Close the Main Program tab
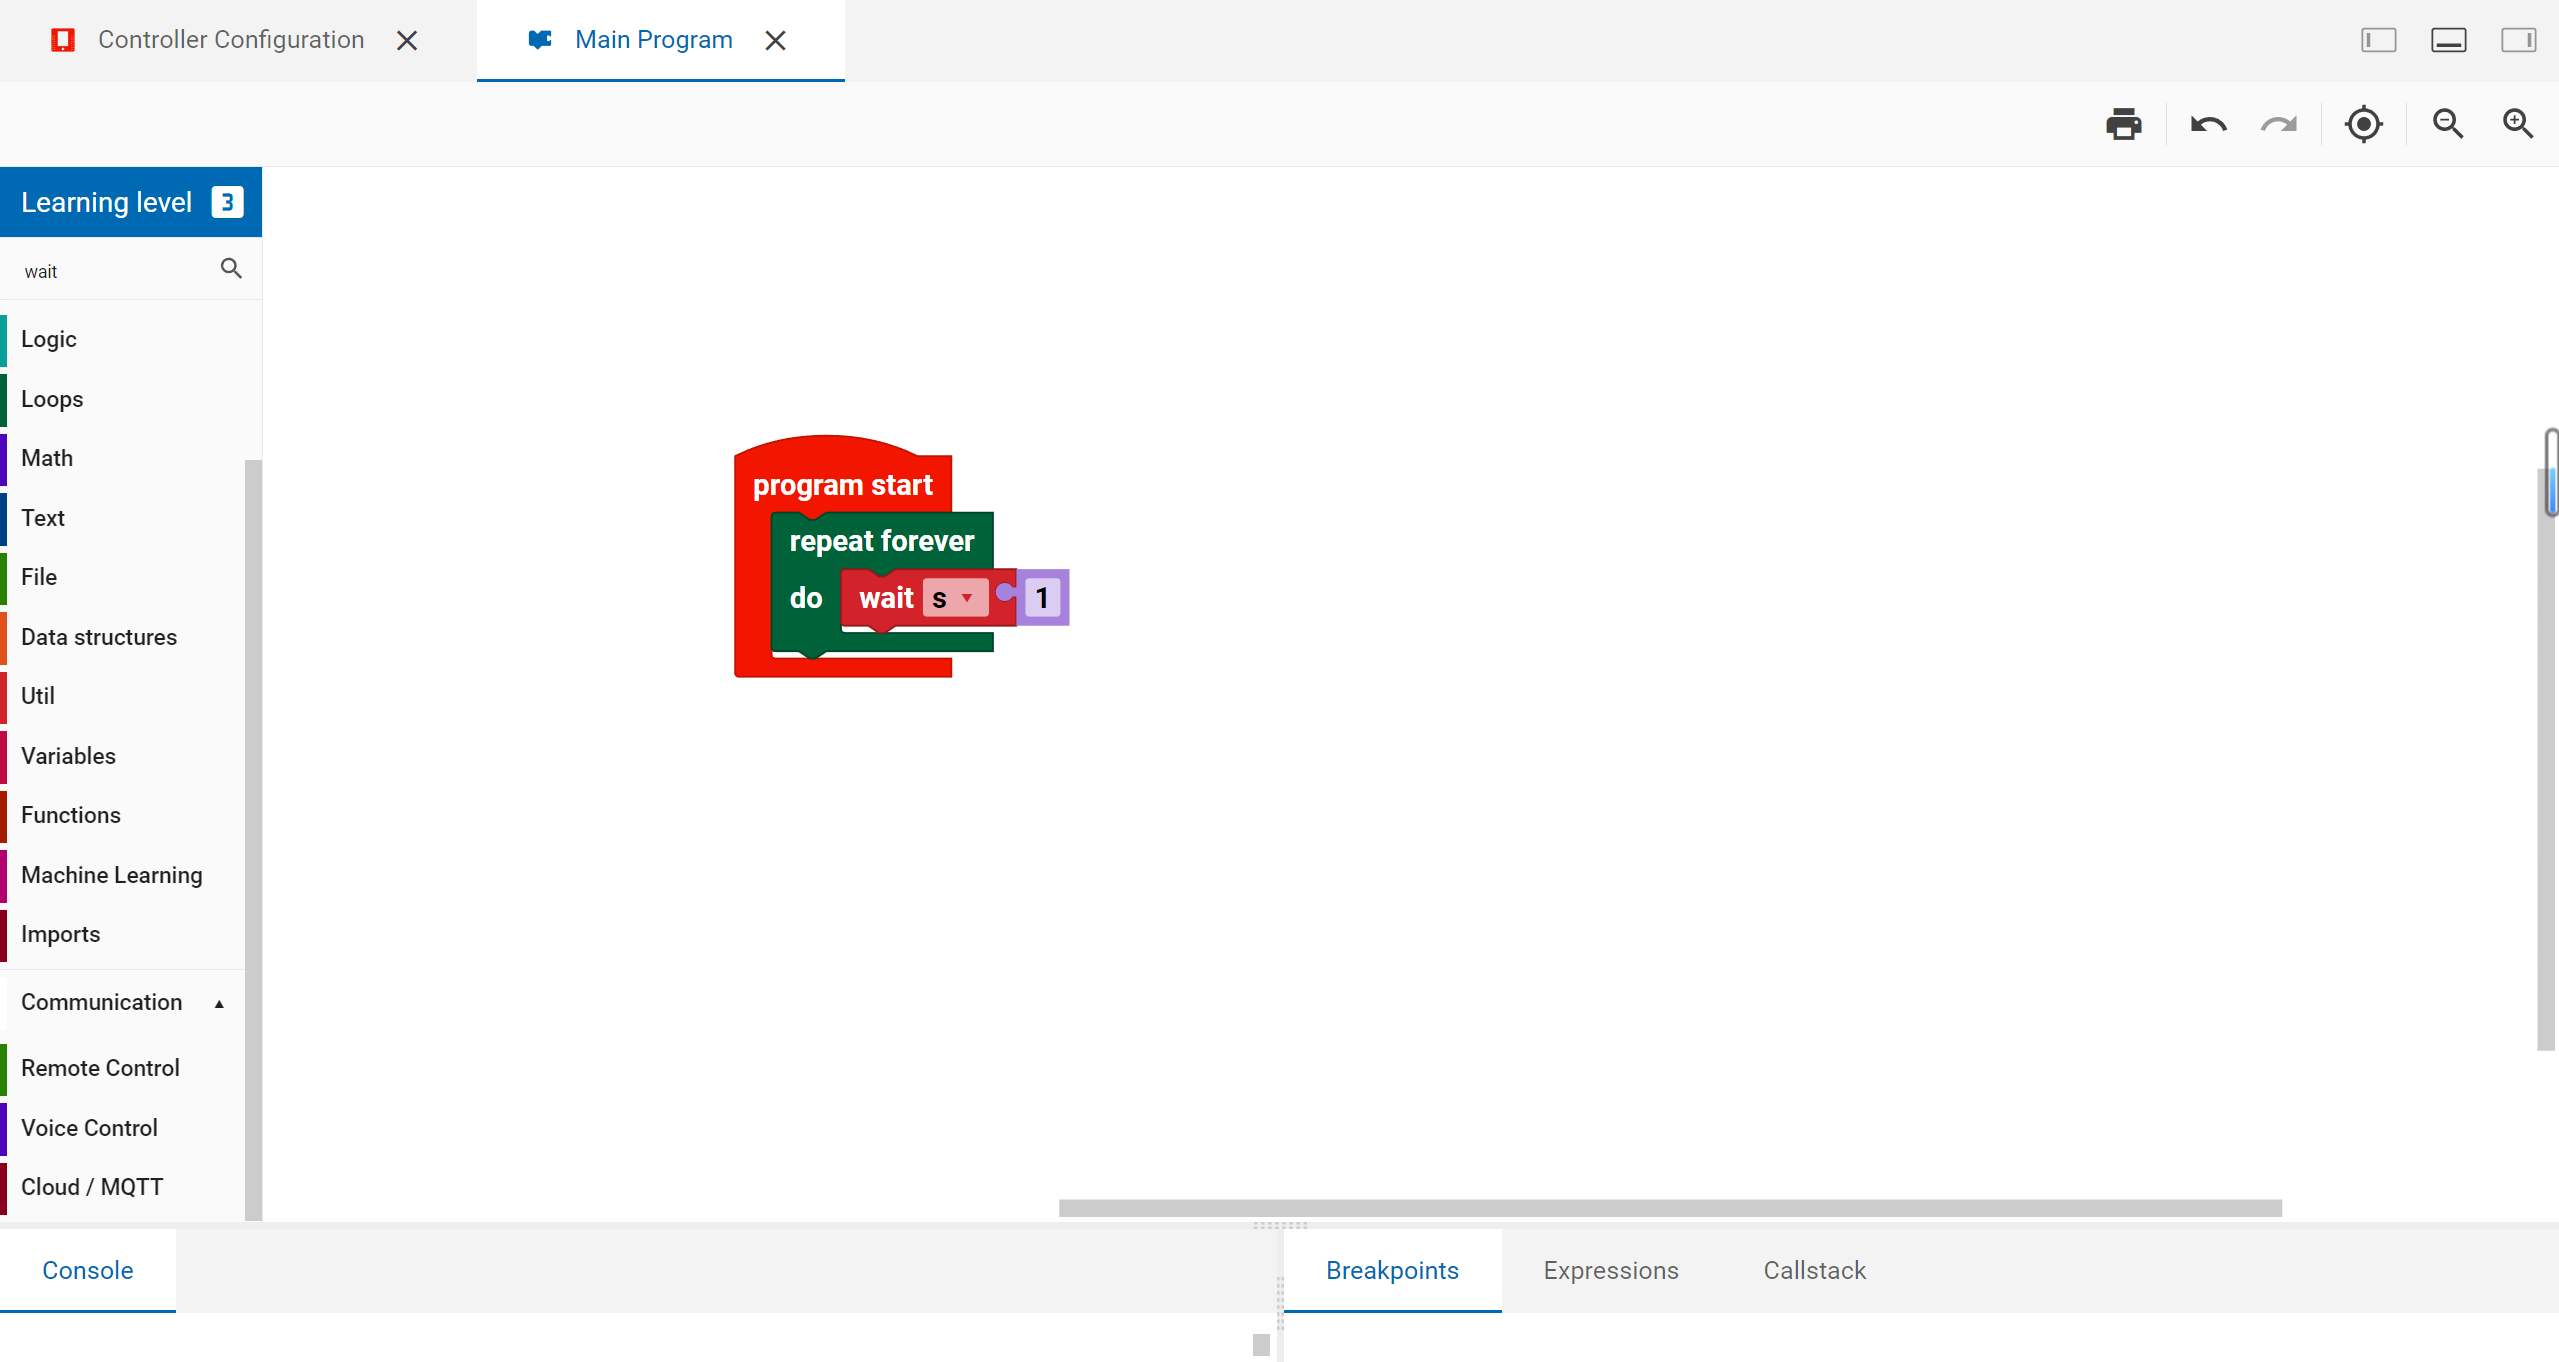 775,40
